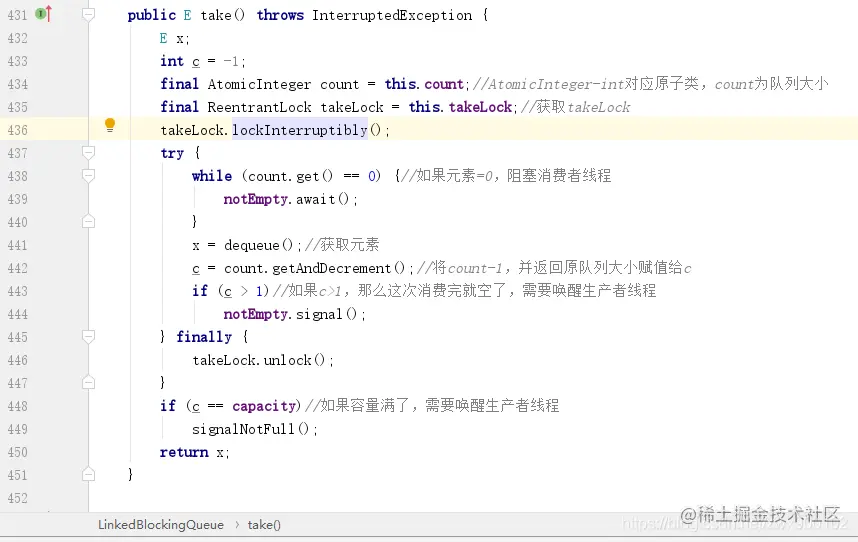
Task: Click return x statement on line 450
Action: tap(194, 452)
